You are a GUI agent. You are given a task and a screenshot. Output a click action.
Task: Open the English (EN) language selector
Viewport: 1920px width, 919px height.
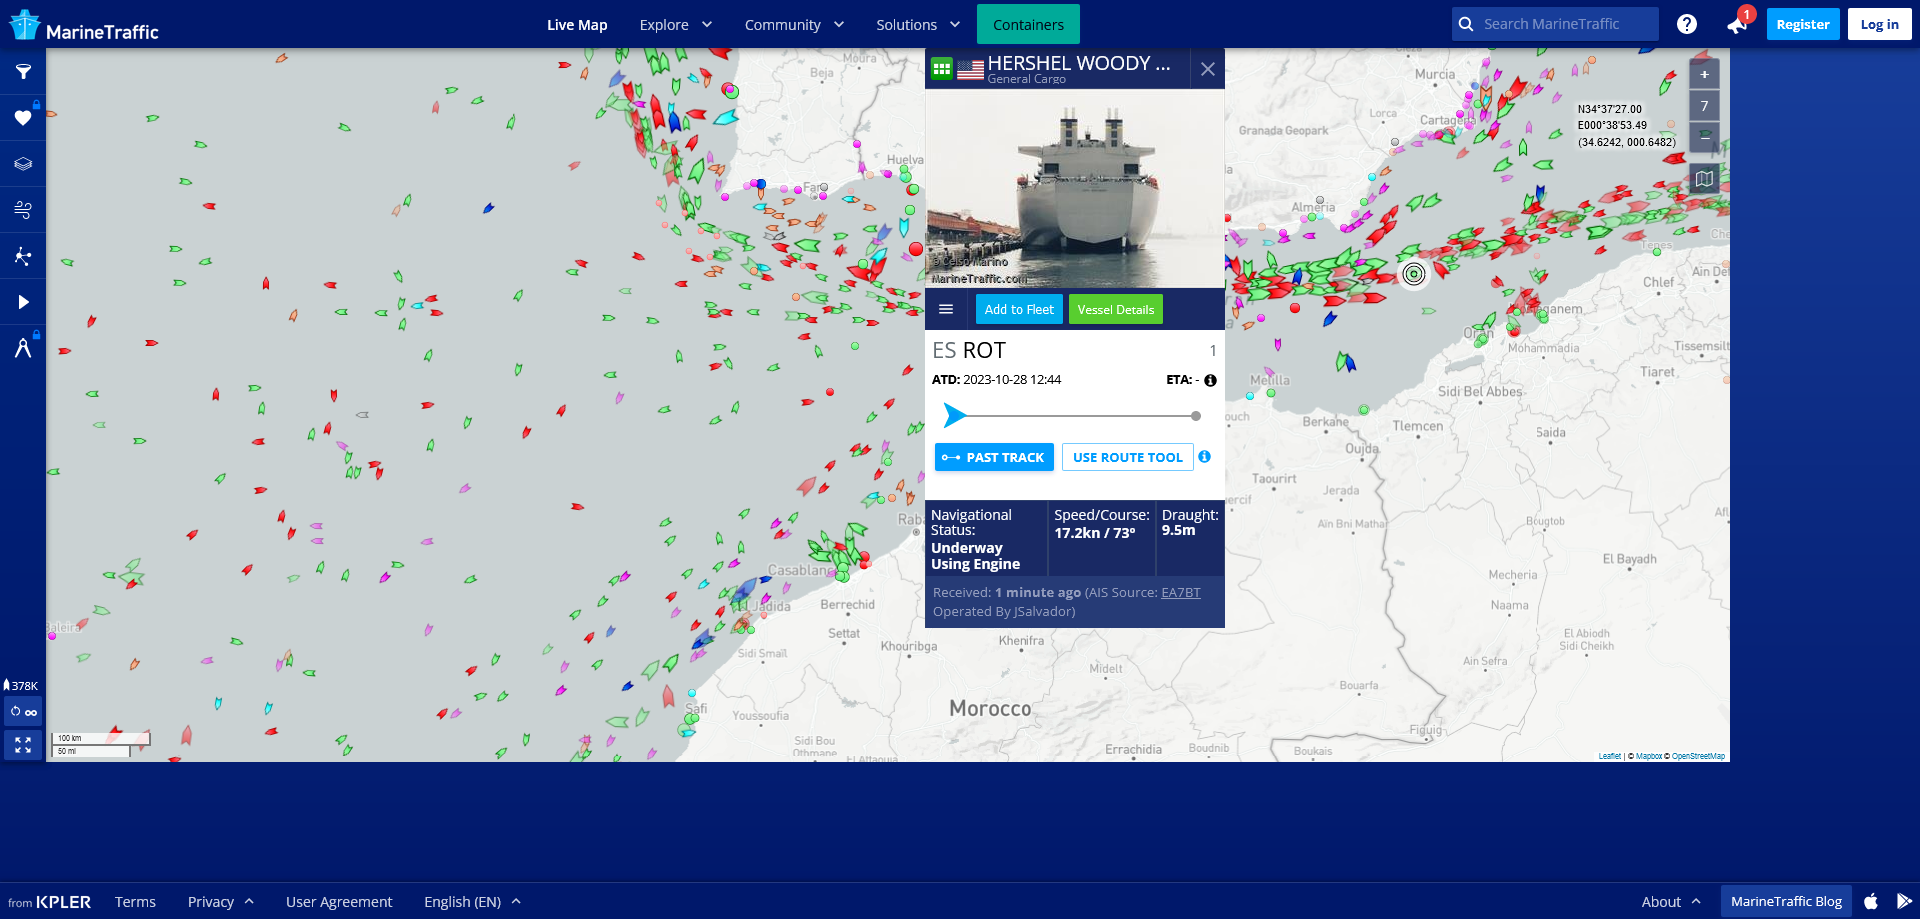coord(472,901)
